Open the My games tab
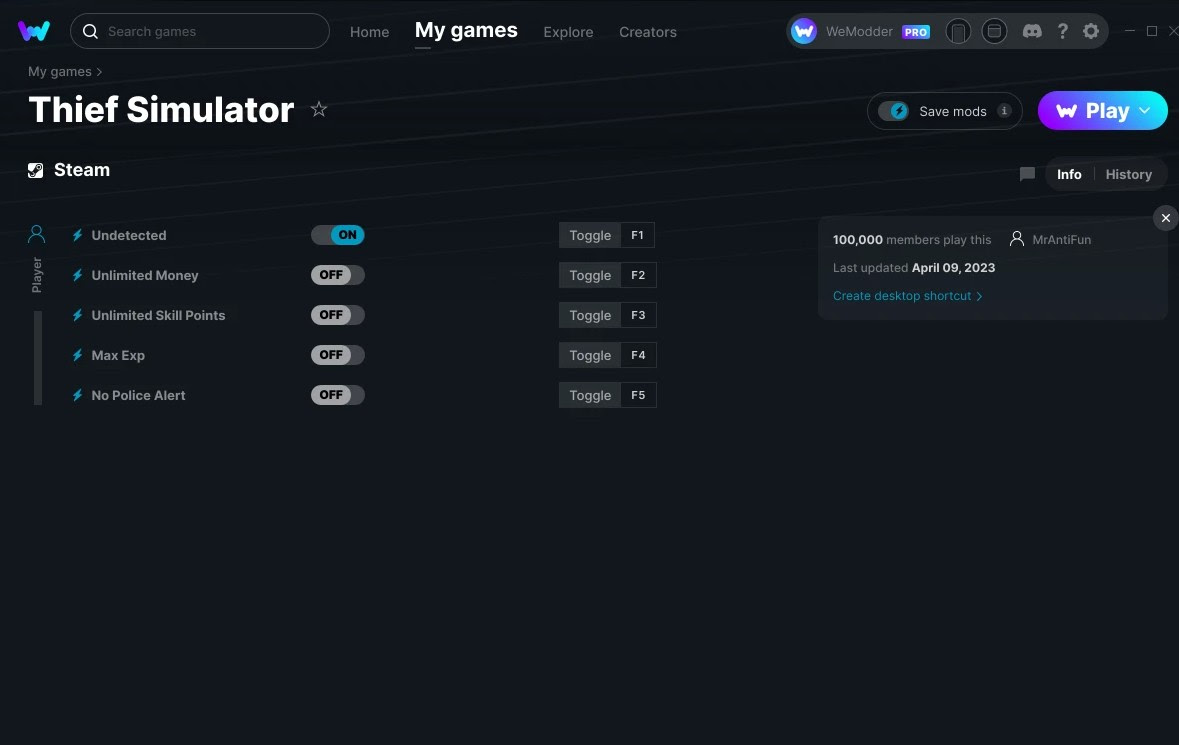The image size is (1179, 745). (466, 30)
